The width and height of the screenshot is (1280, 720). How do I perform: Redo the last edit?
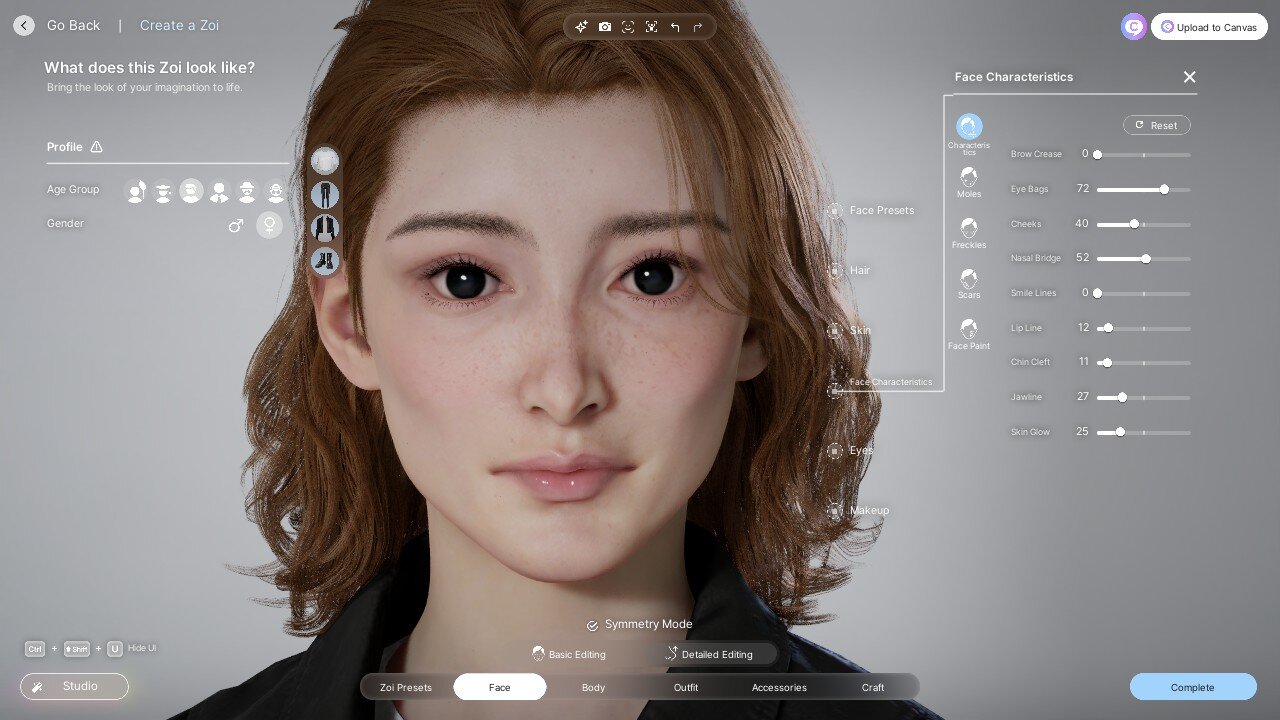[x=698, y=27]
